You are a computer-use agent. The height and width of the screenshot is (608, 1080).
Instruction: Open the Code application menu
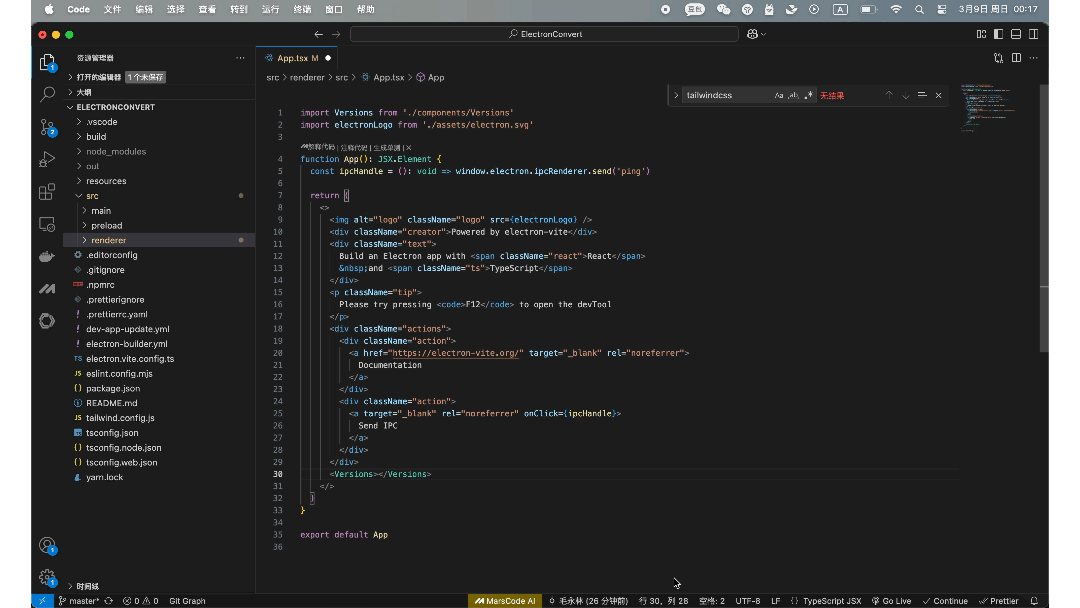click(x=79, y=10)
